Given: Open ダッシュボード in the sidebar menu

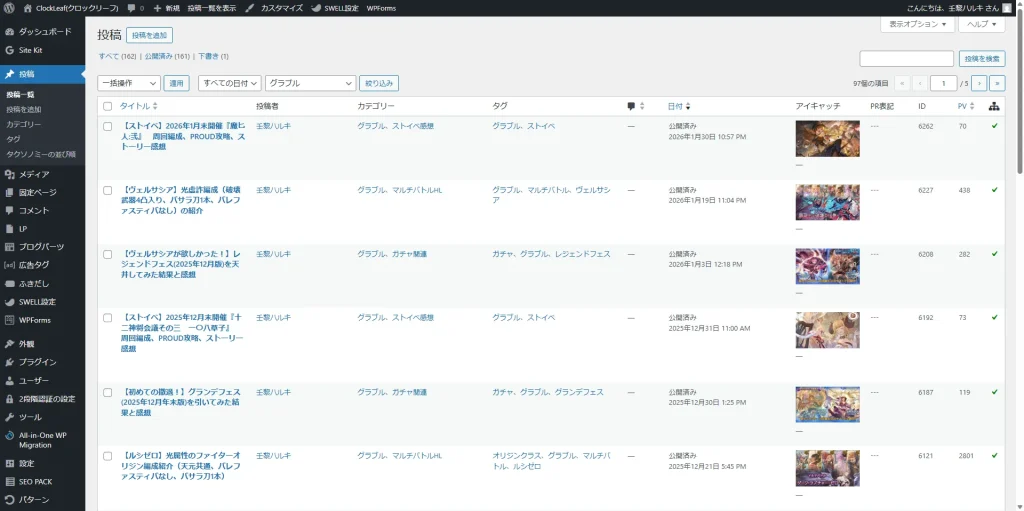Looking at the screenshot, I should (x=45, y=31).
